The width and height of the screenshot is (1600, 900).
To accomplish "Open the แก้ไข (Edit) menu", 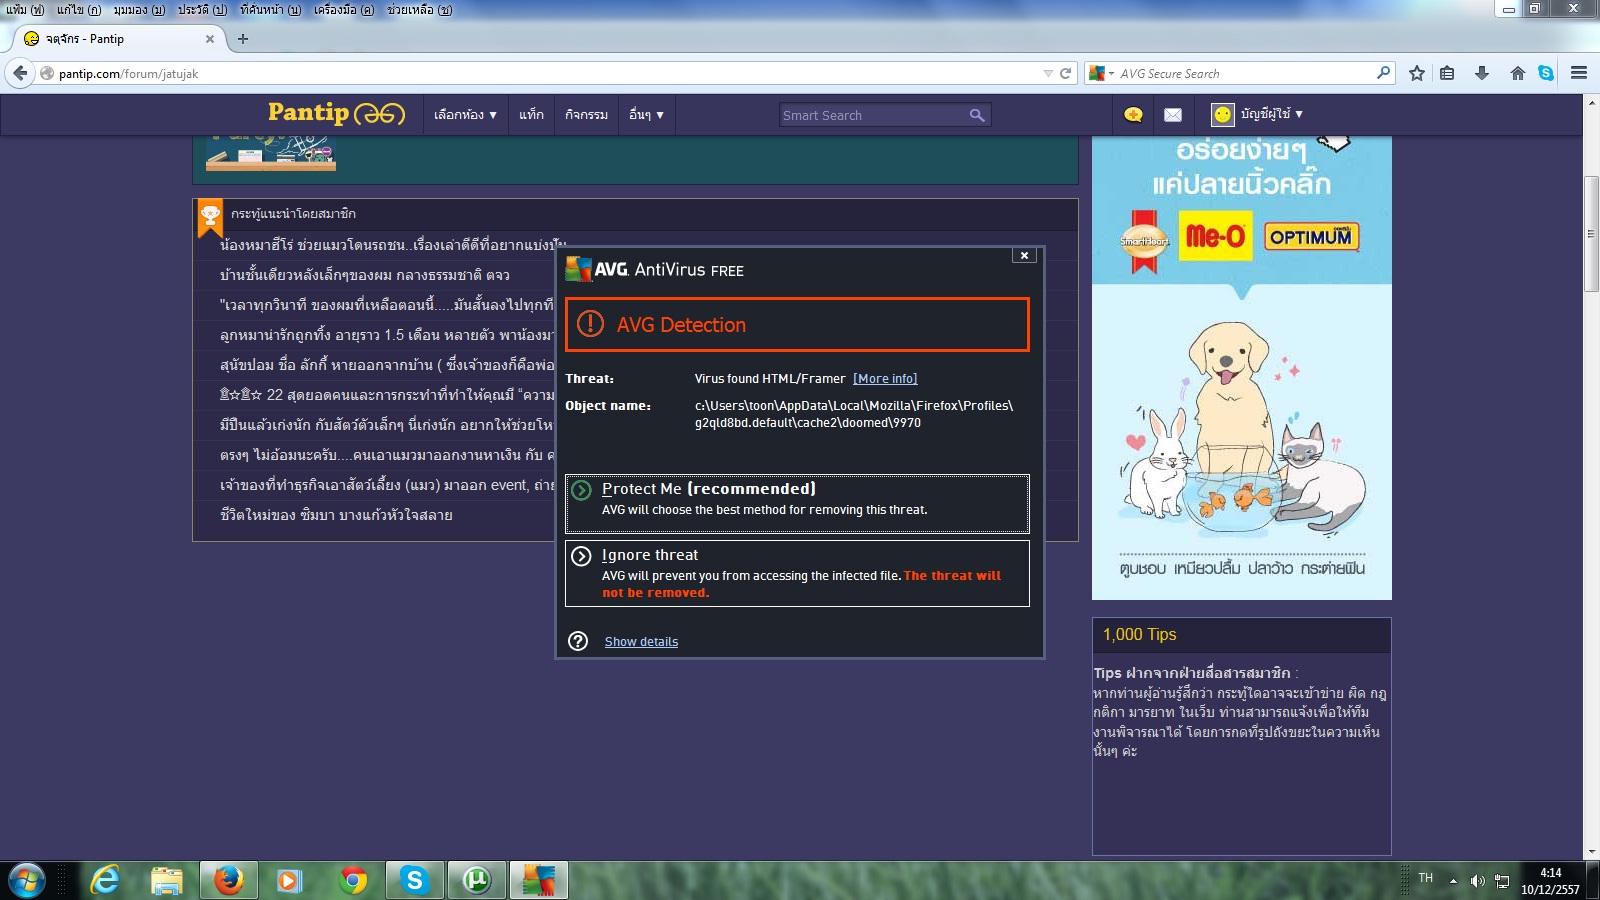I will [79, 9].
